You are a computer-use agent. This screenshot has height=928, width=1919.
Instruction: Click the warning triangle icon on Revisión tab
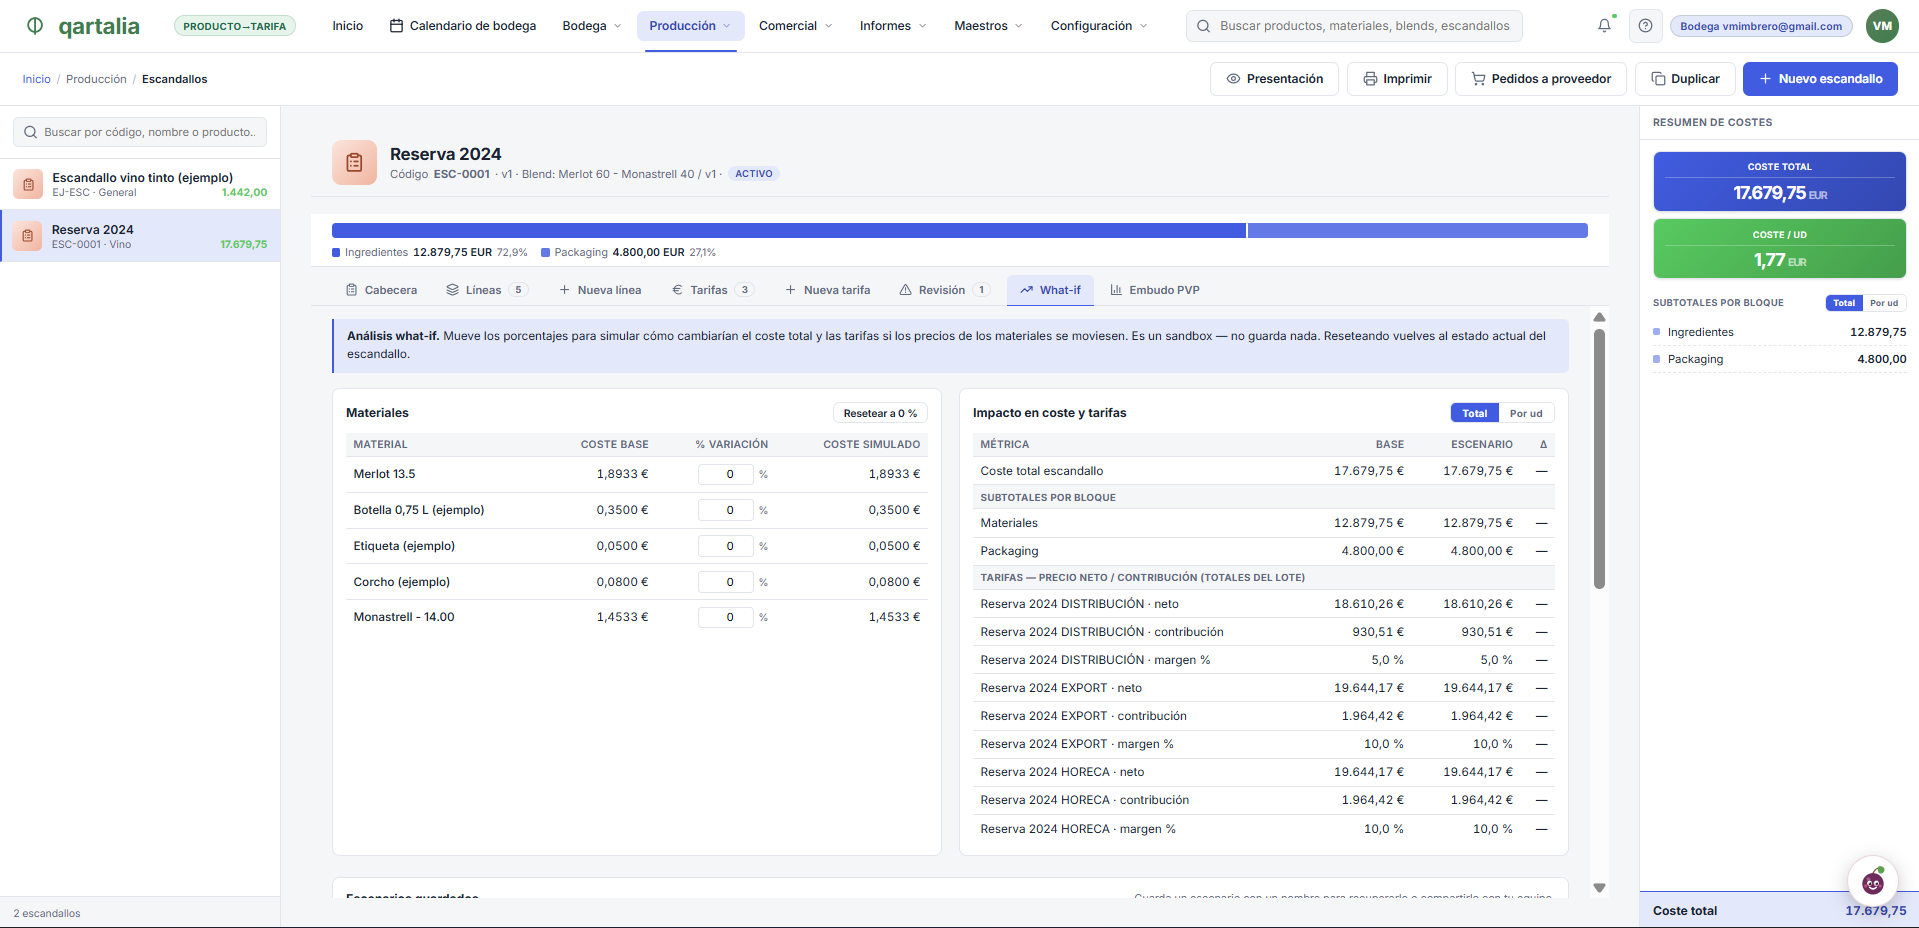(905, 290)
